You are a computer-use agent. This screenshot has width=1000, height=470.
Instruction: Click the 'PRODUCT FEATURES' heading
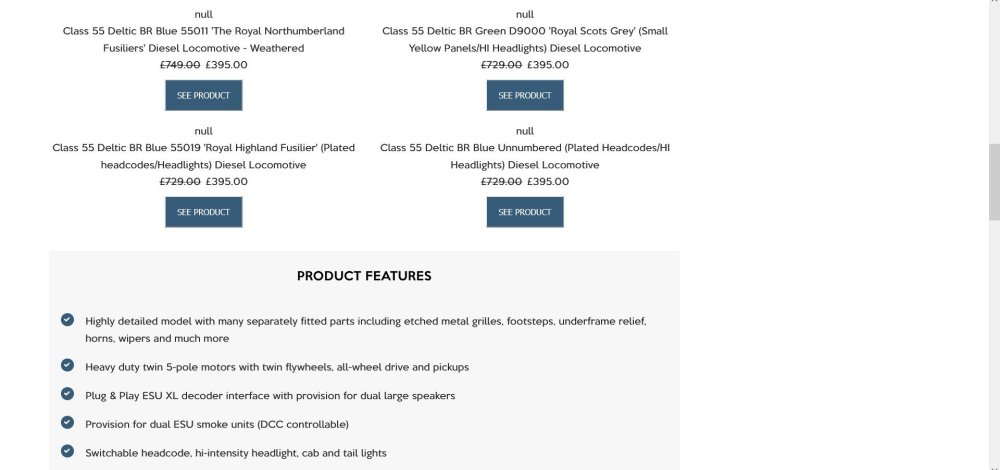pos(364,276)
